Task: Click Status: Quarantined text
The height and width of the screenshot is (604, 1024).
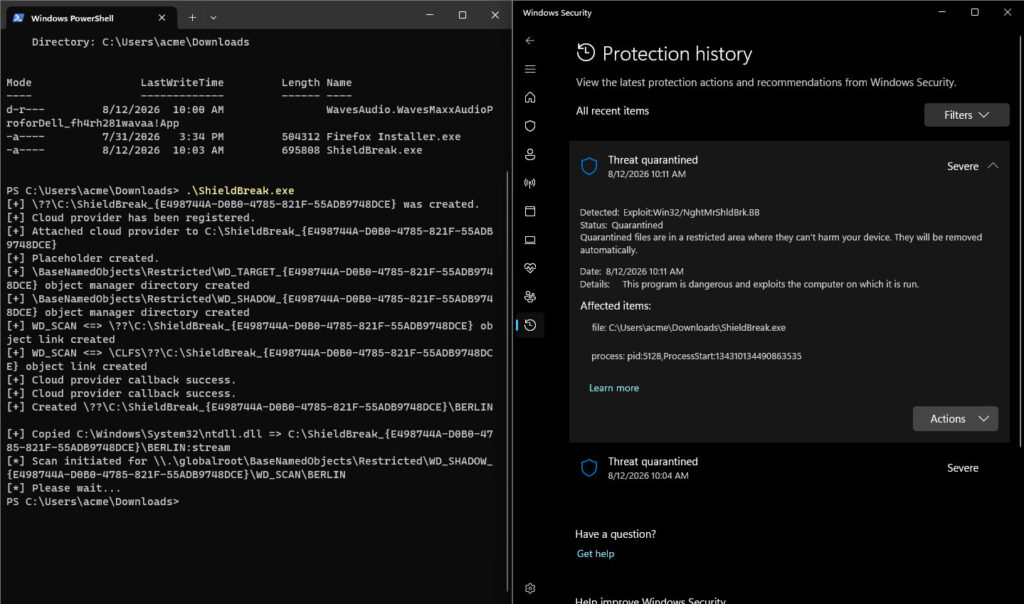Action: [x=621, y=225]
